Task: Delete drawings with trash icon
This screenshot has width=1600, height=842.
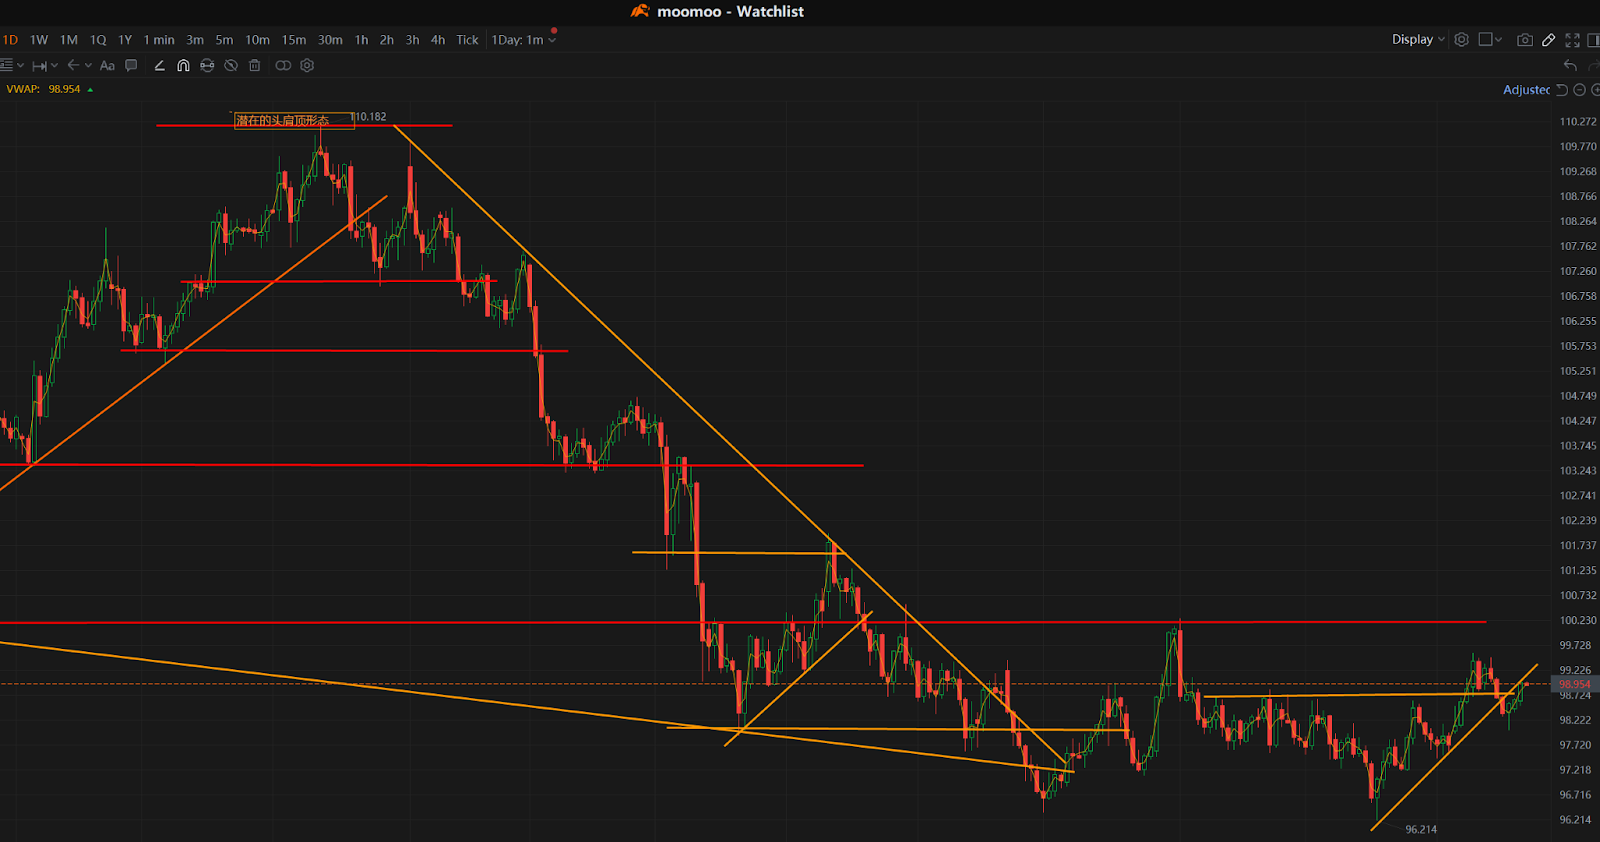Action: tap(255, 66)
